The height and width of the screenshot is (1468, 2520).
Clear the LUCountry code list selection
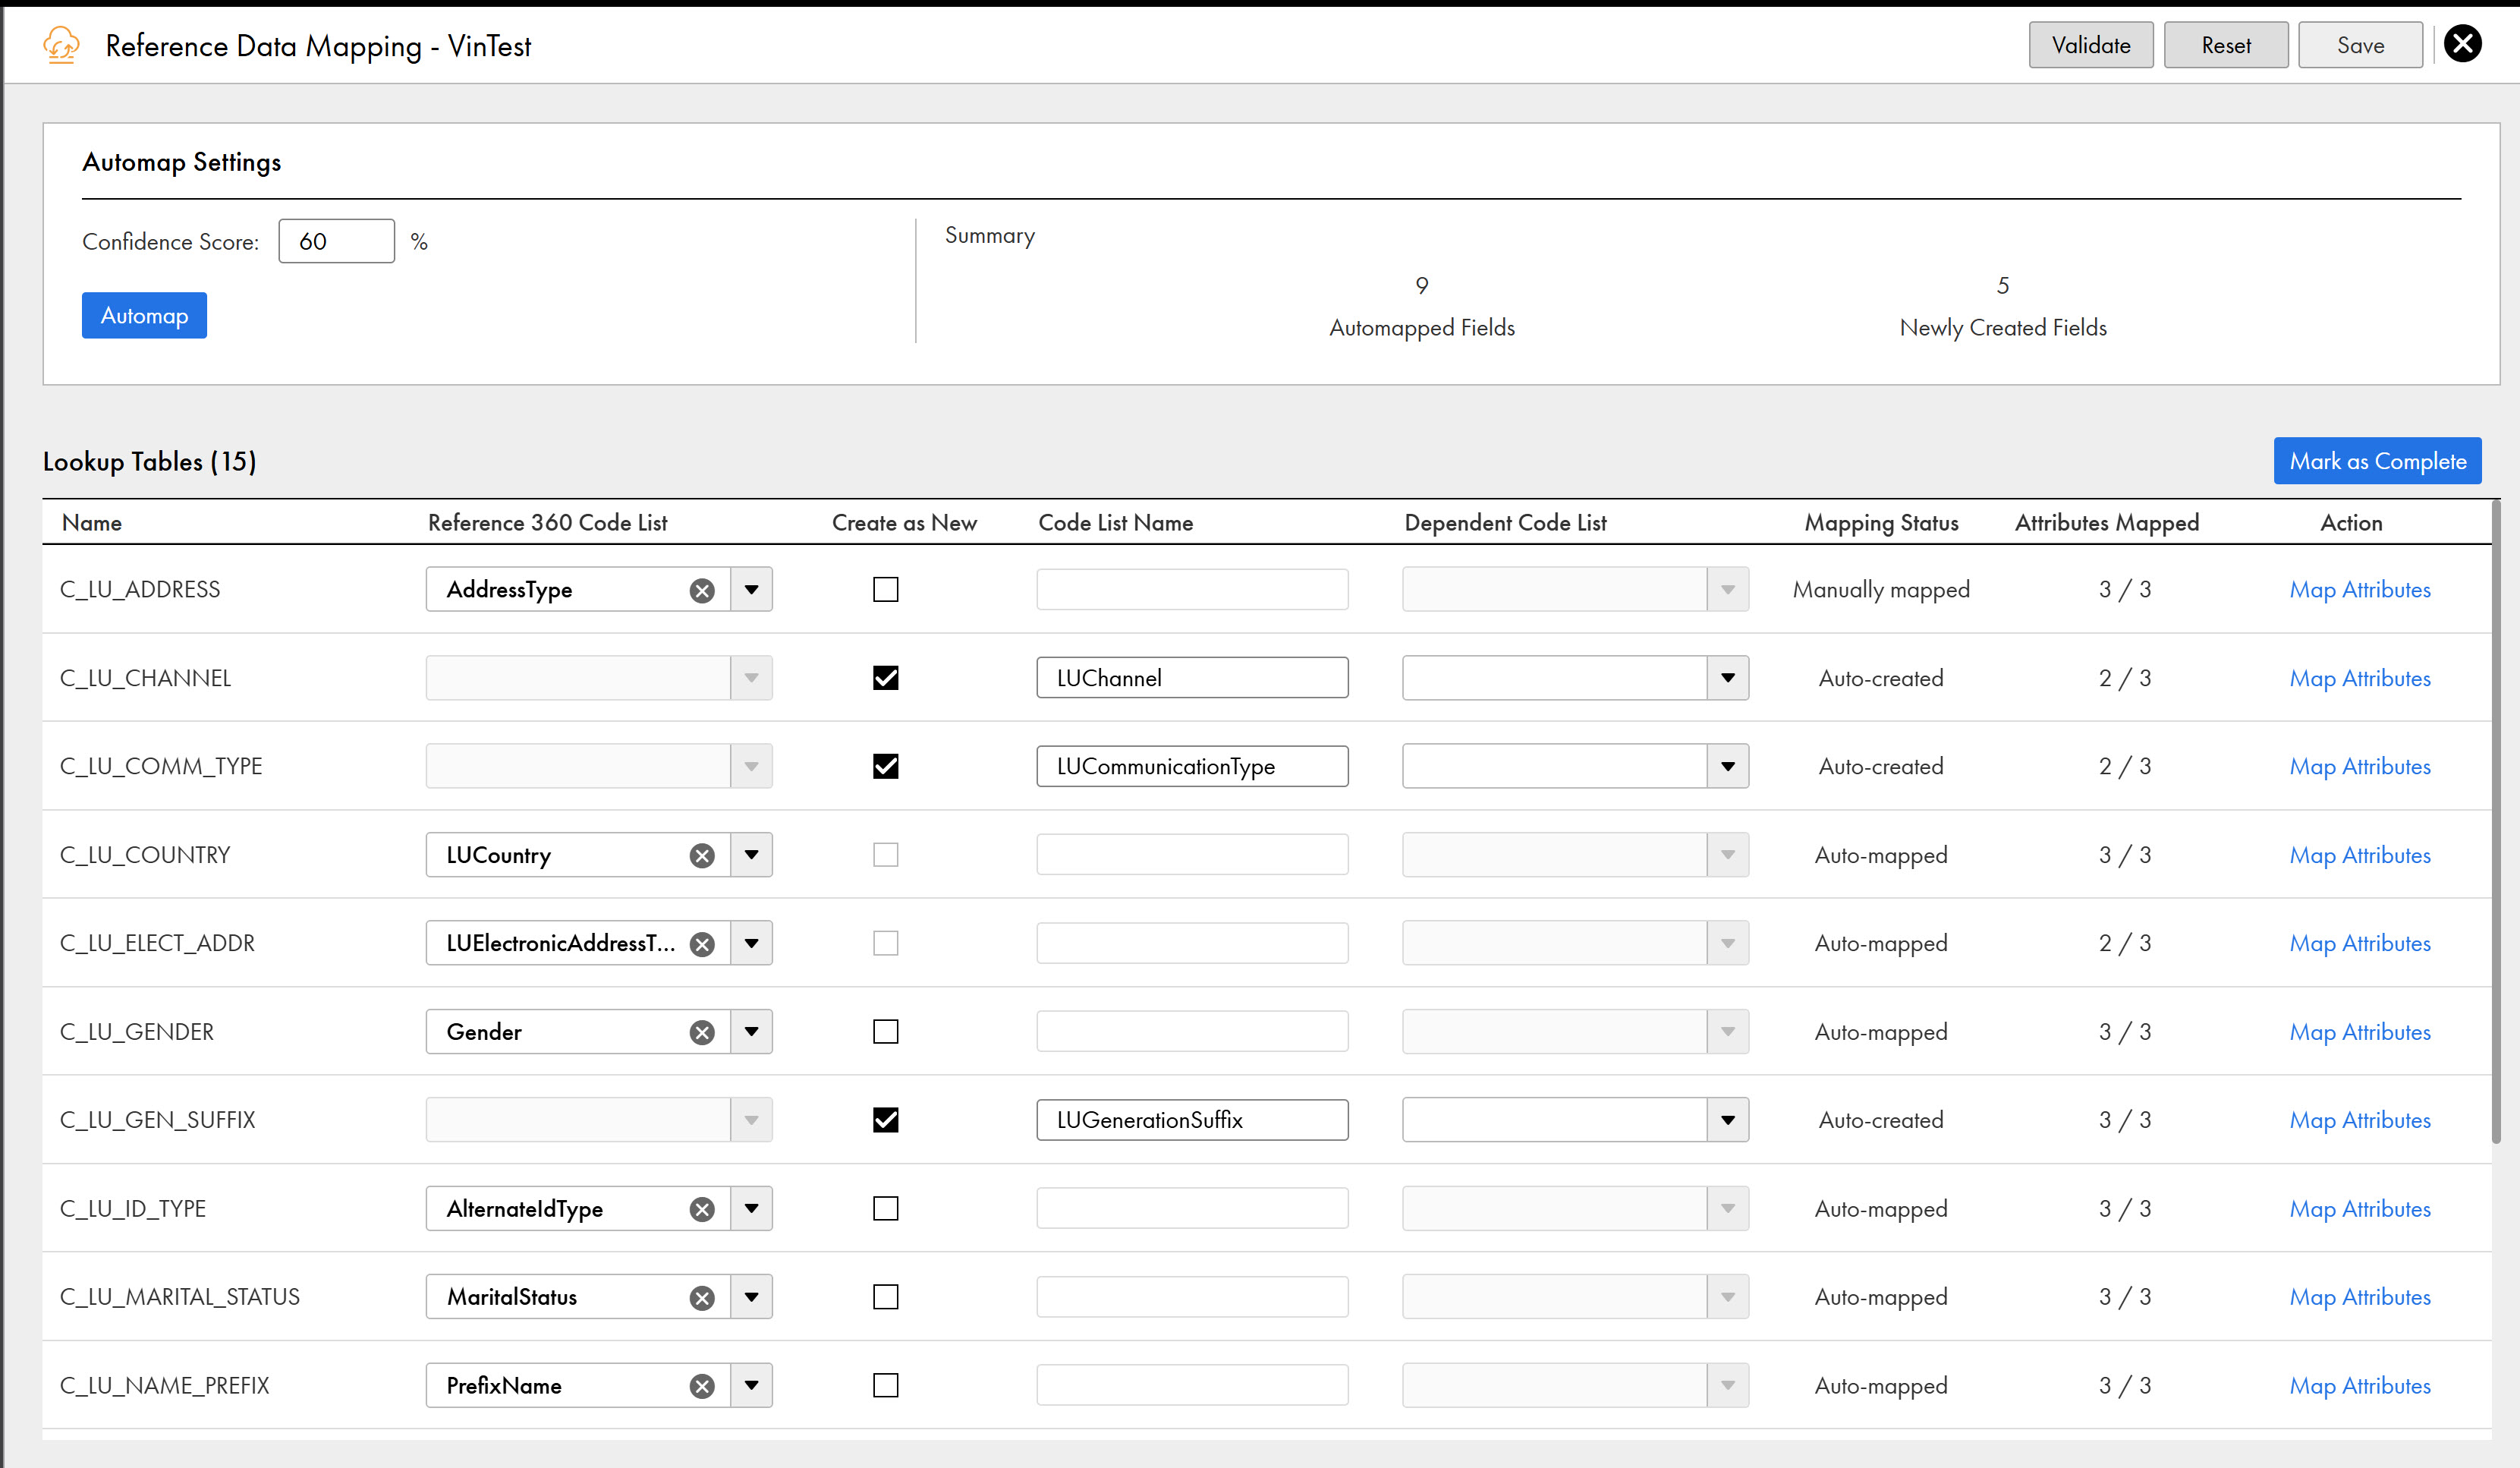point(702,856)
